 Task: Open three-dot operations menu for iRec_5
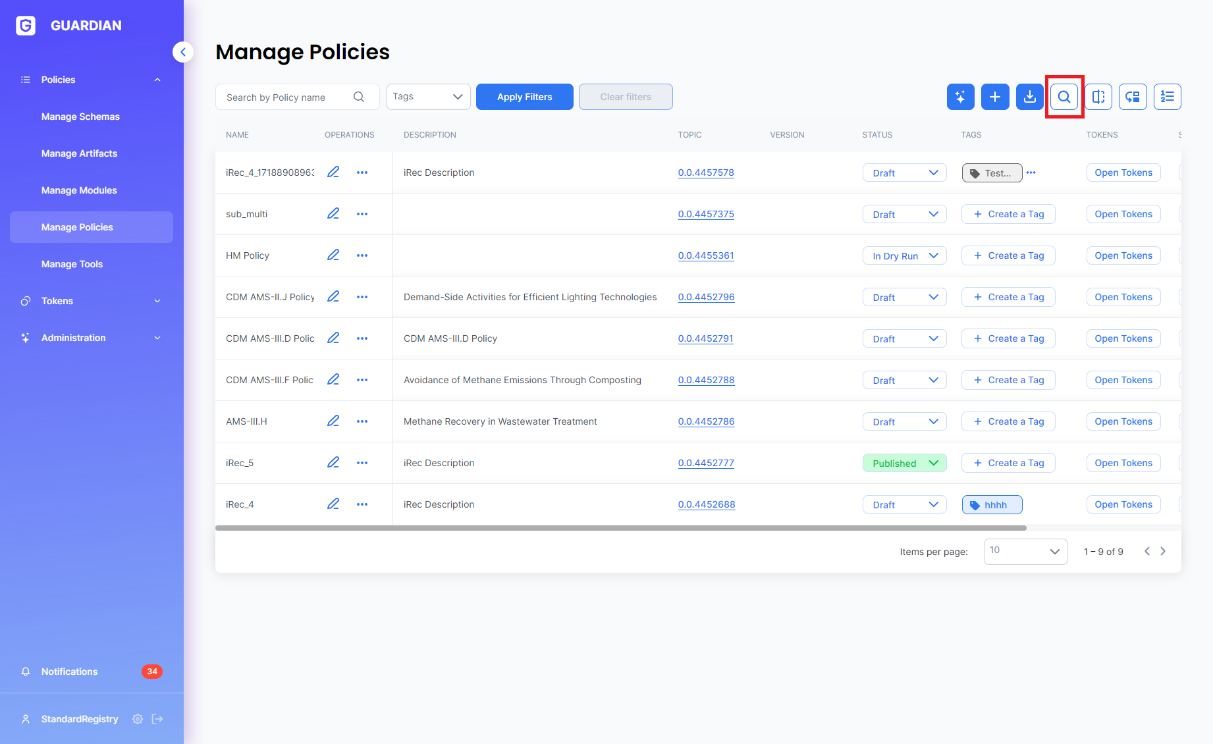pyautogui.click(x=362, y=463)
